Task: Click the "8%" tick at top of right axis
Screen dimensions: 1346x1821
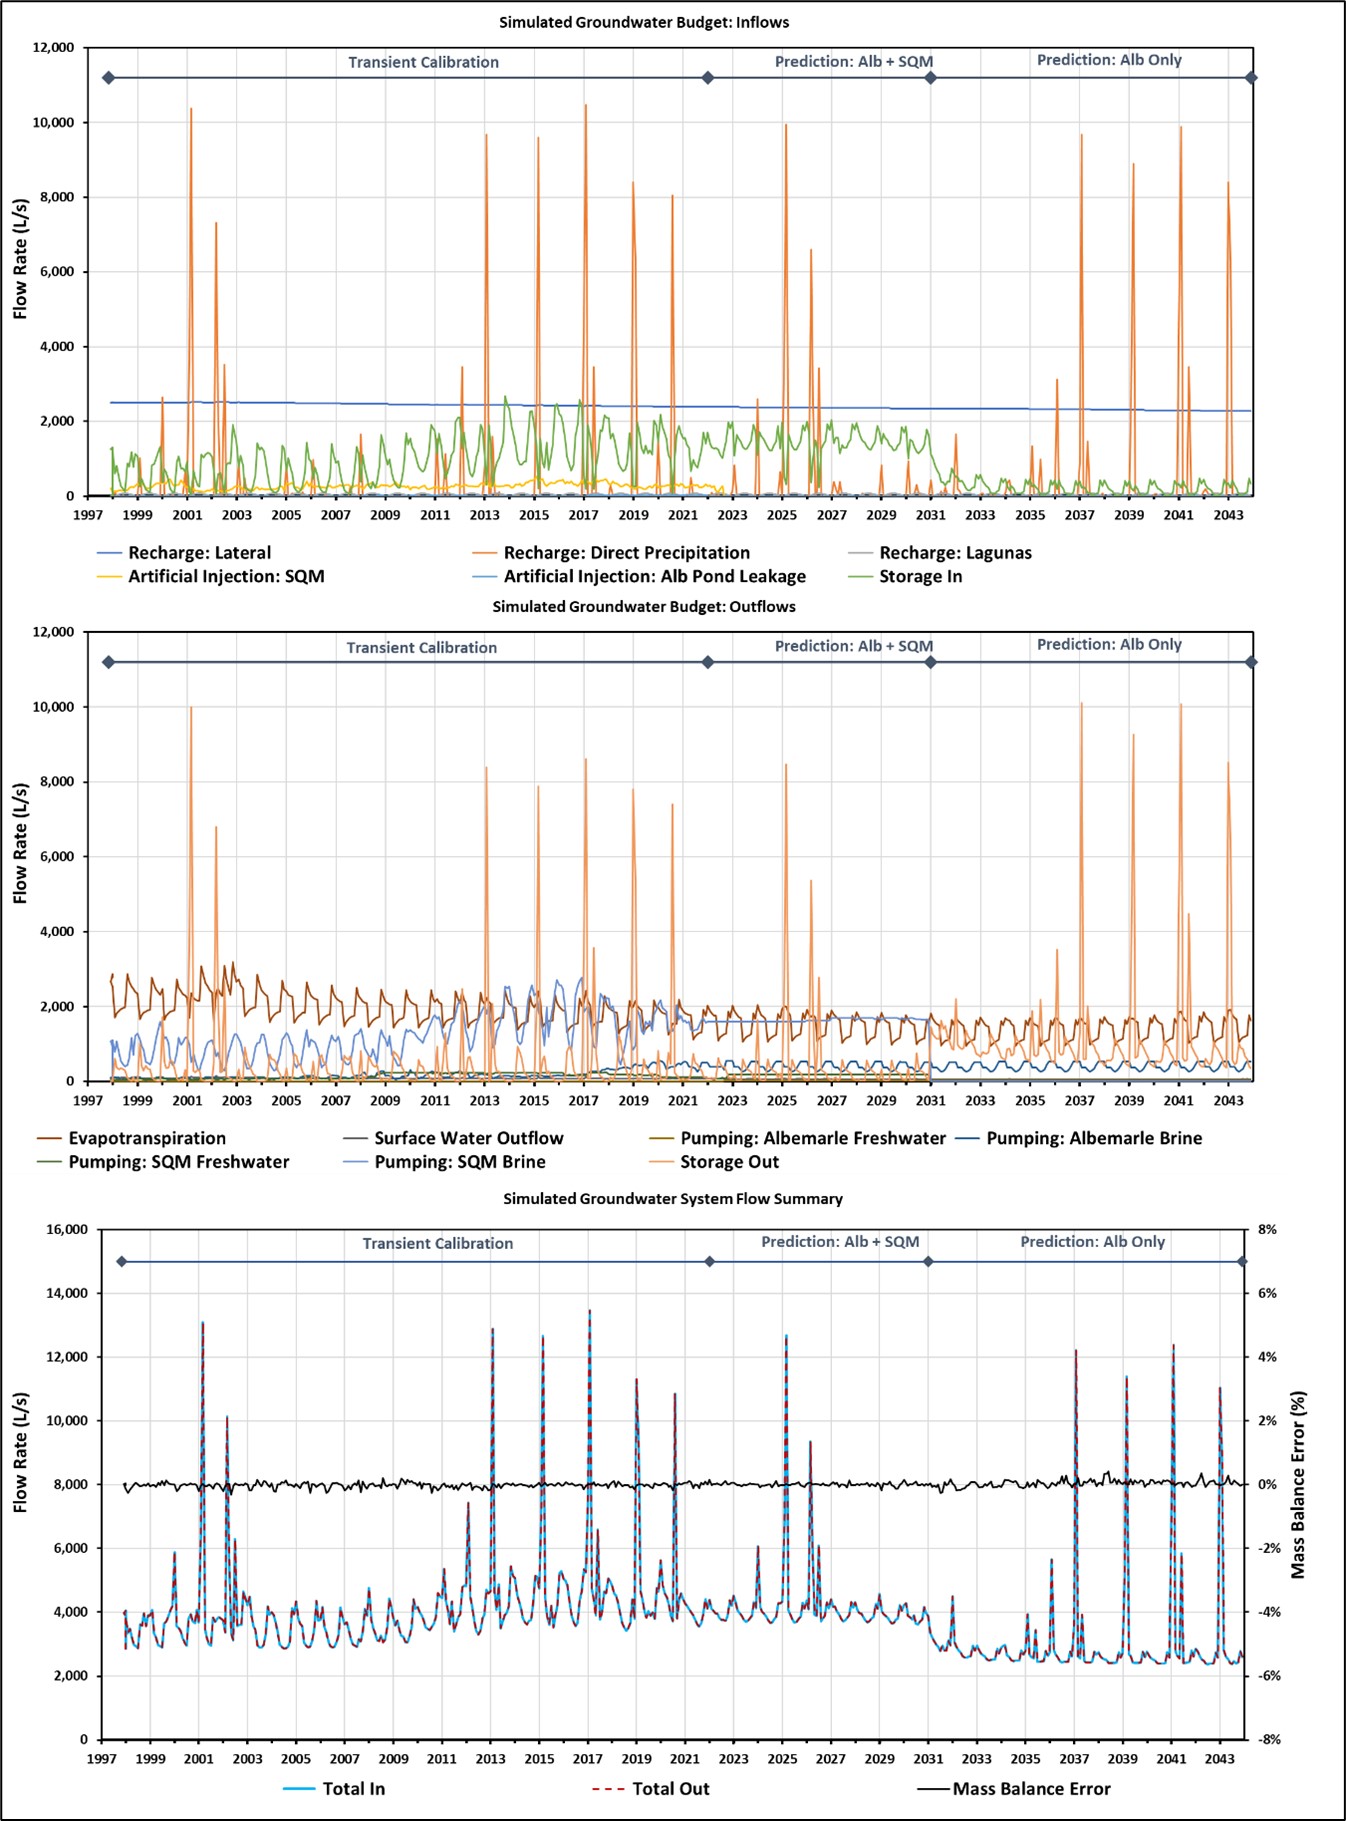Action: 1267,1230
